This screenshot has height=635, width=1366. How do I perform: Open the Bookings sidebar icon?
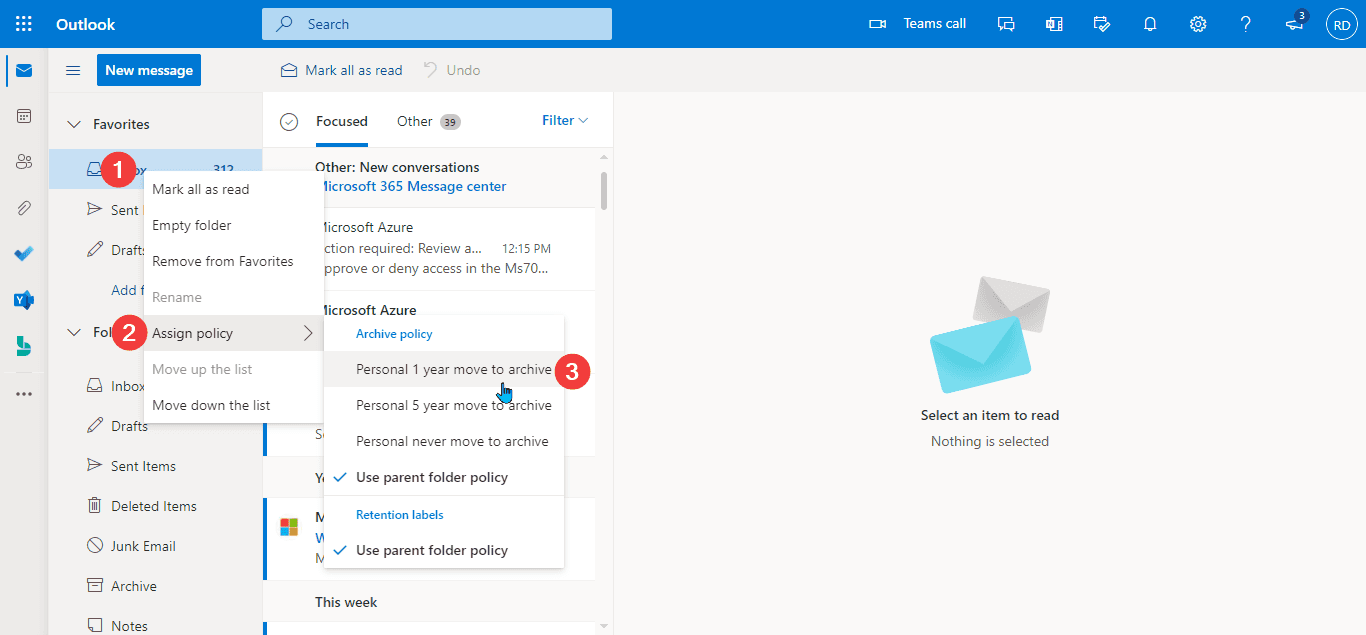tap(24, 346)
